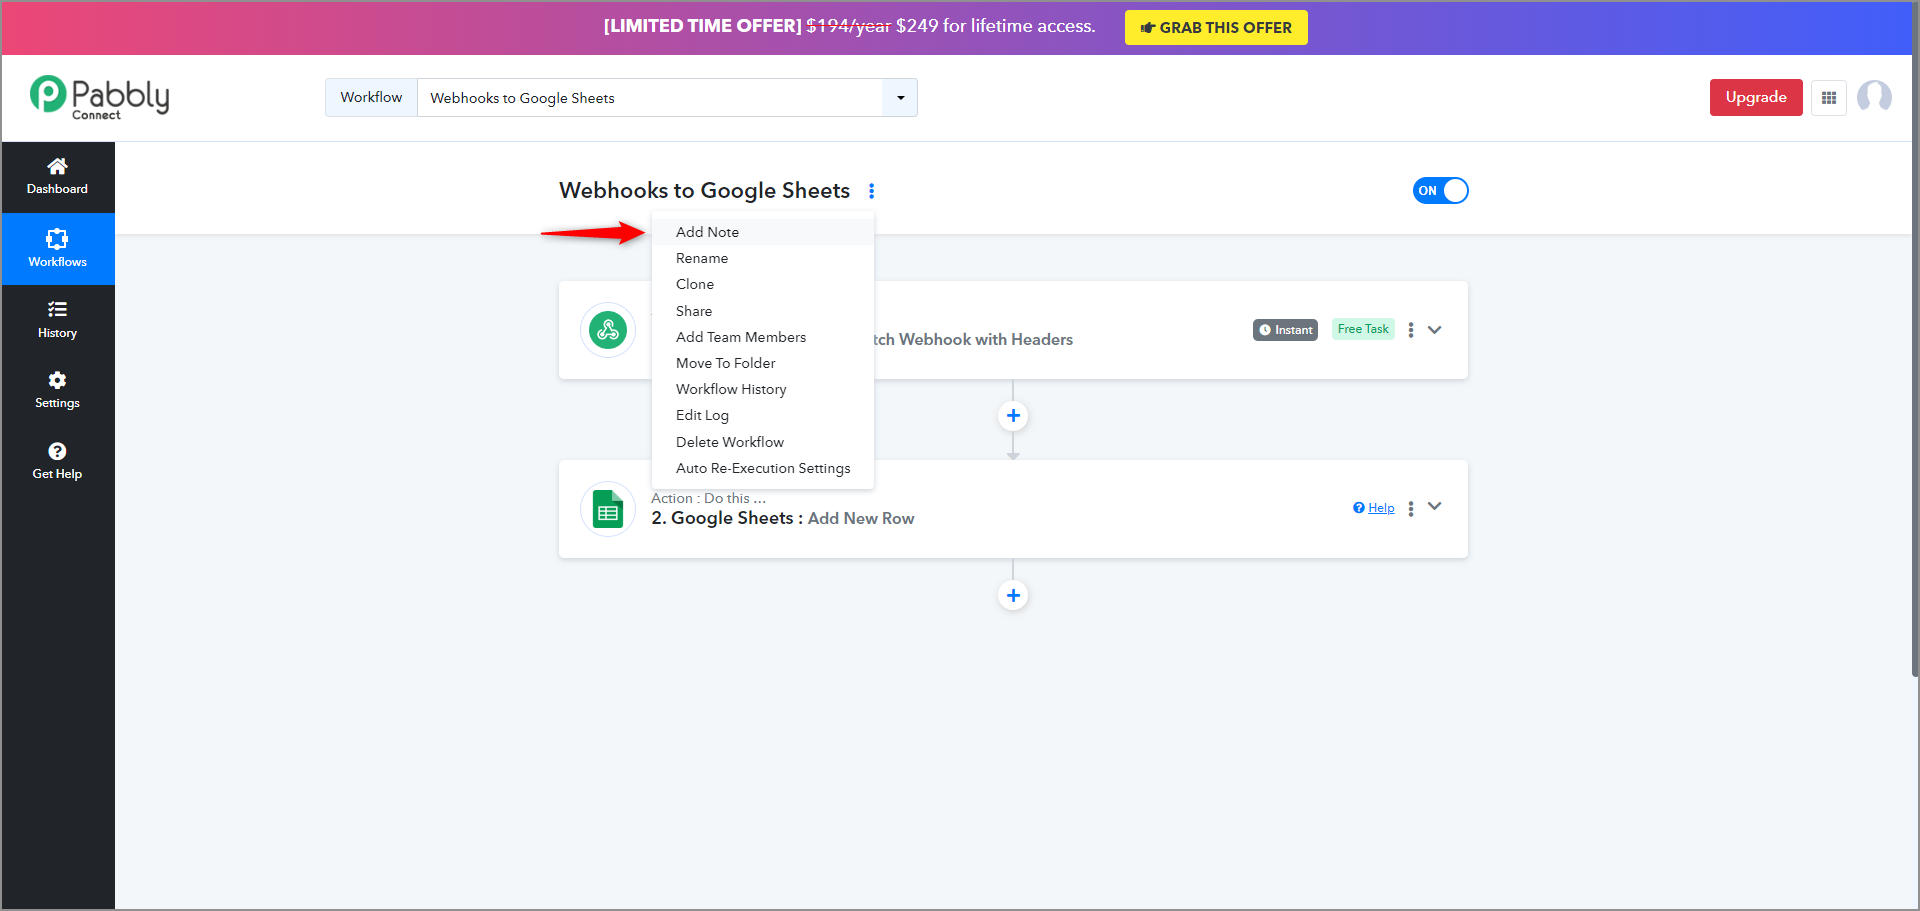Add a step after Google Sheets action
The width and height of the screenshot is (1920, 911).
coord(1013,596)
